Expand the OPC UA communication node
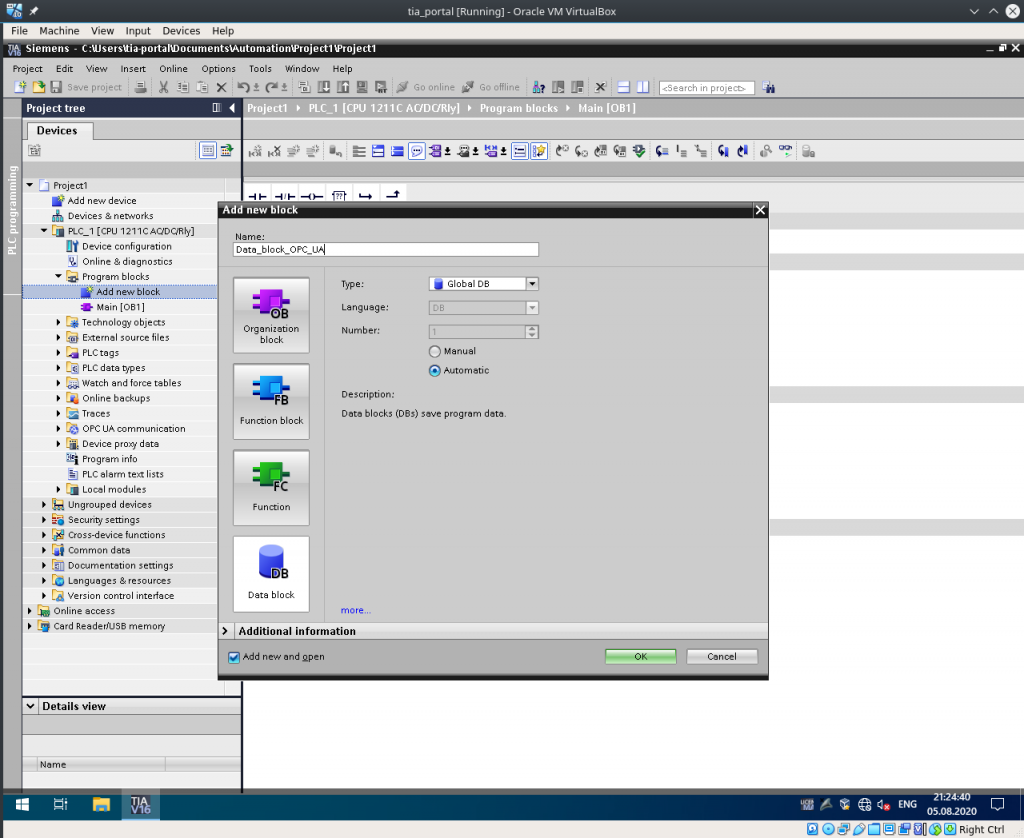The width and height of the screenshot is (1024, 838). click(58, 428)
